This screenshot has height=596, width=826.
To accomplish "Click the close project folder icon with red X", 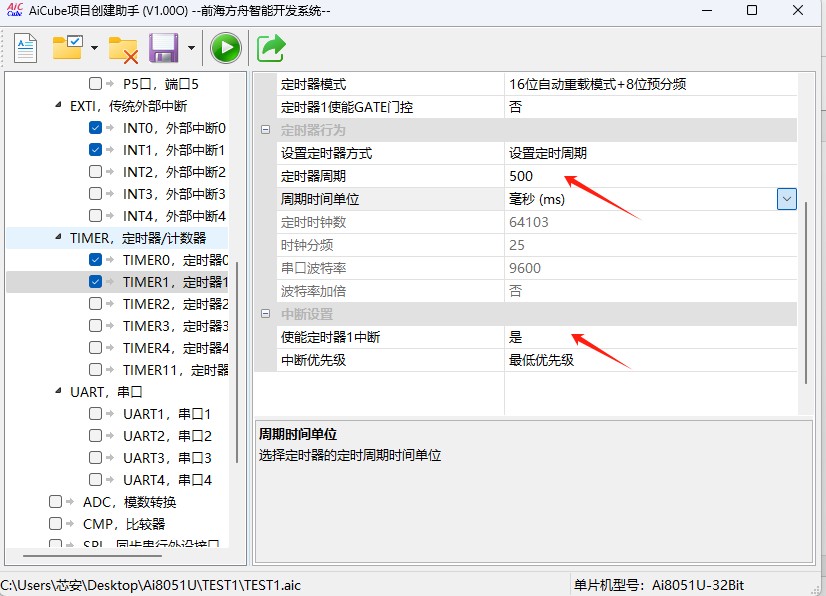I will coord(123,50).
